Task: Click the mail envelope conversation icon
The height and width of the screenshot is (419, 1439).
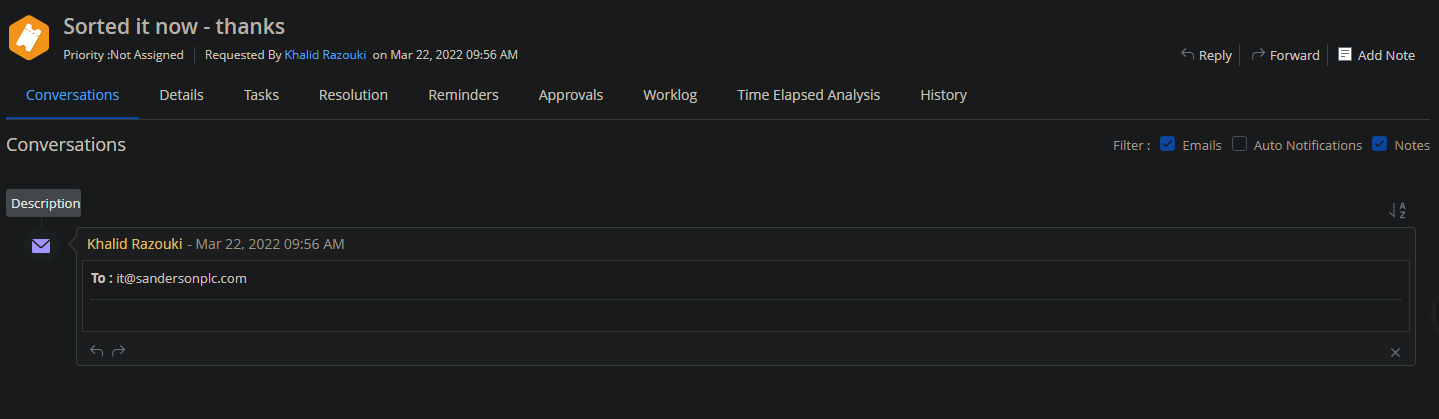Action: (41, 246)
